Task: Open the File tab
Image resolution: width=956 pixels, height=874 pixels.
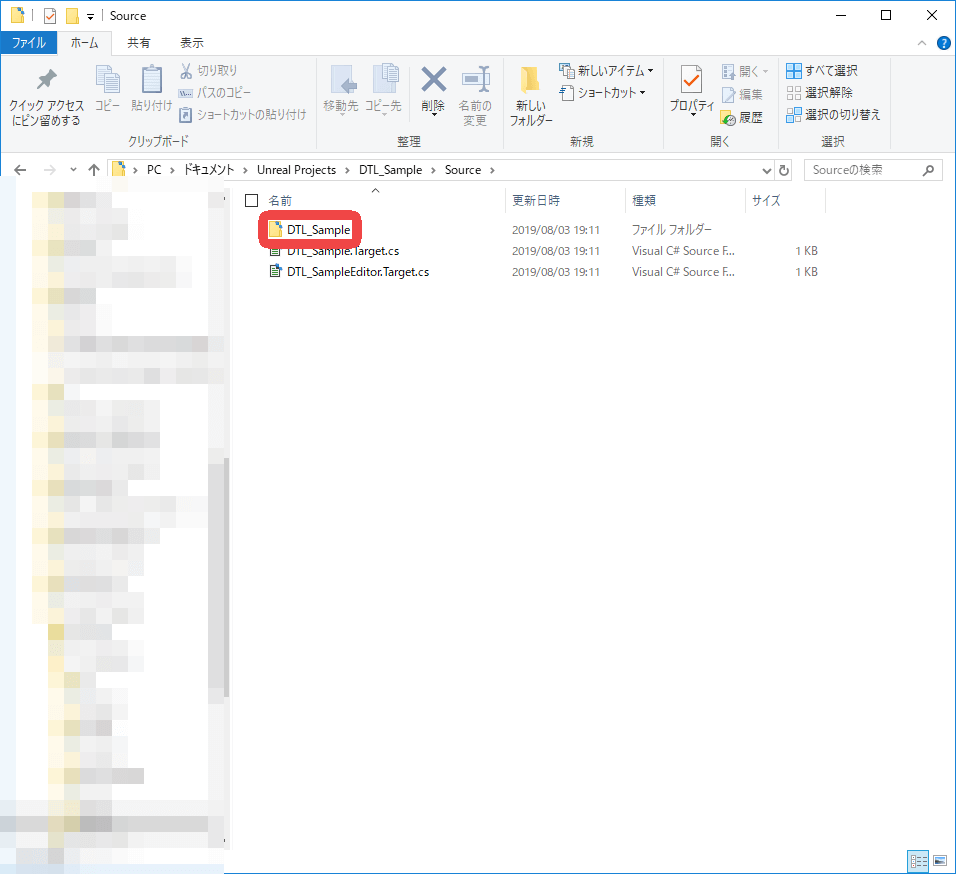Action: [28, 43]
